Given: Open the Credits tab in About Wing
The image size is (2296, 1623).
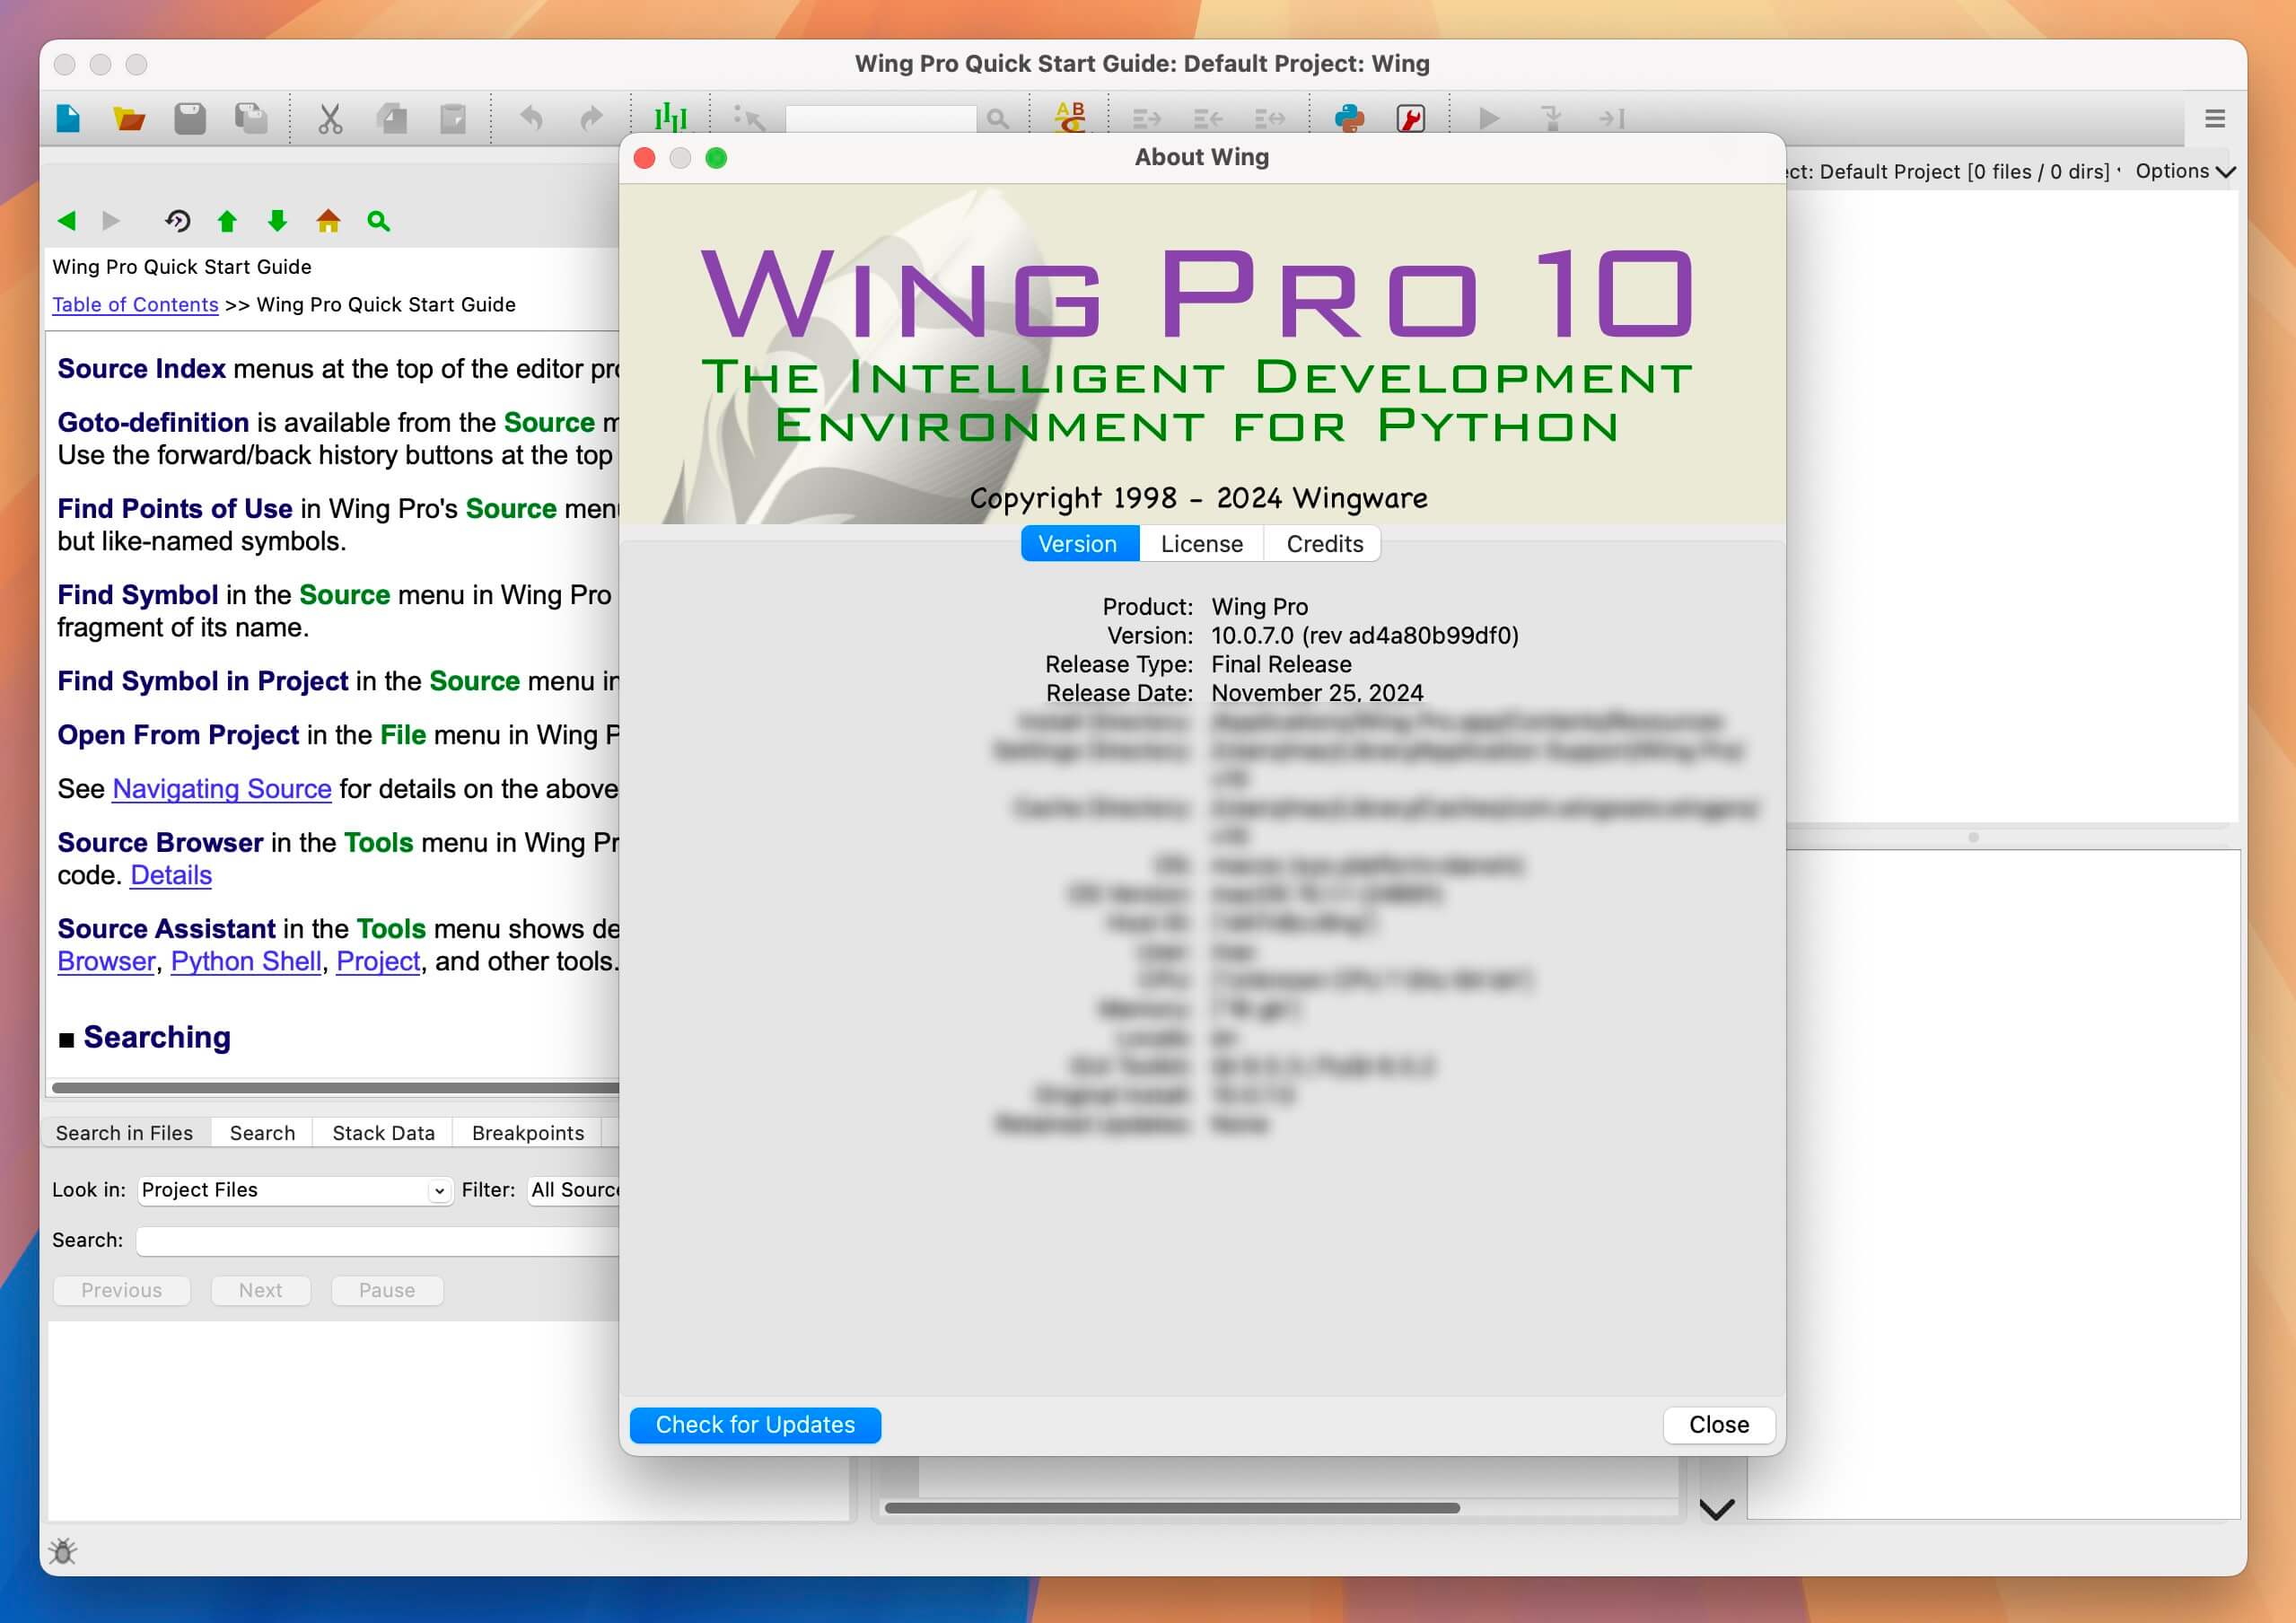Looking at the screenshot, I should (x=1324, y=544).
